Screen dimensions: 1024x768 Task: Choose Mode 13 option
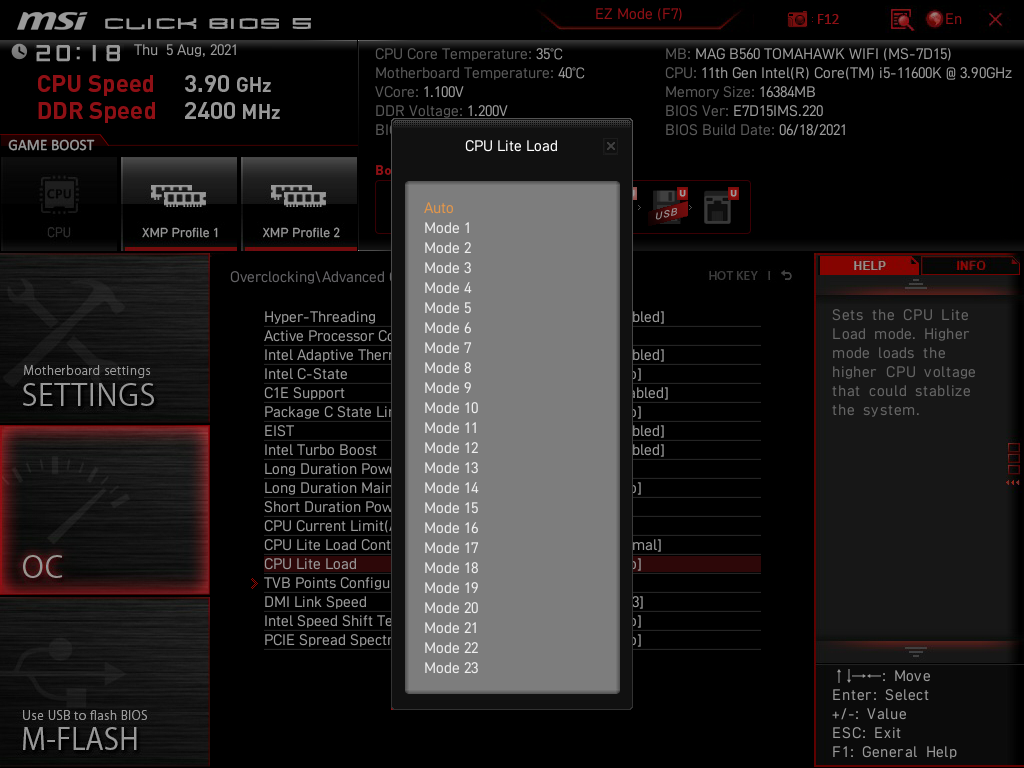(451, 468)
